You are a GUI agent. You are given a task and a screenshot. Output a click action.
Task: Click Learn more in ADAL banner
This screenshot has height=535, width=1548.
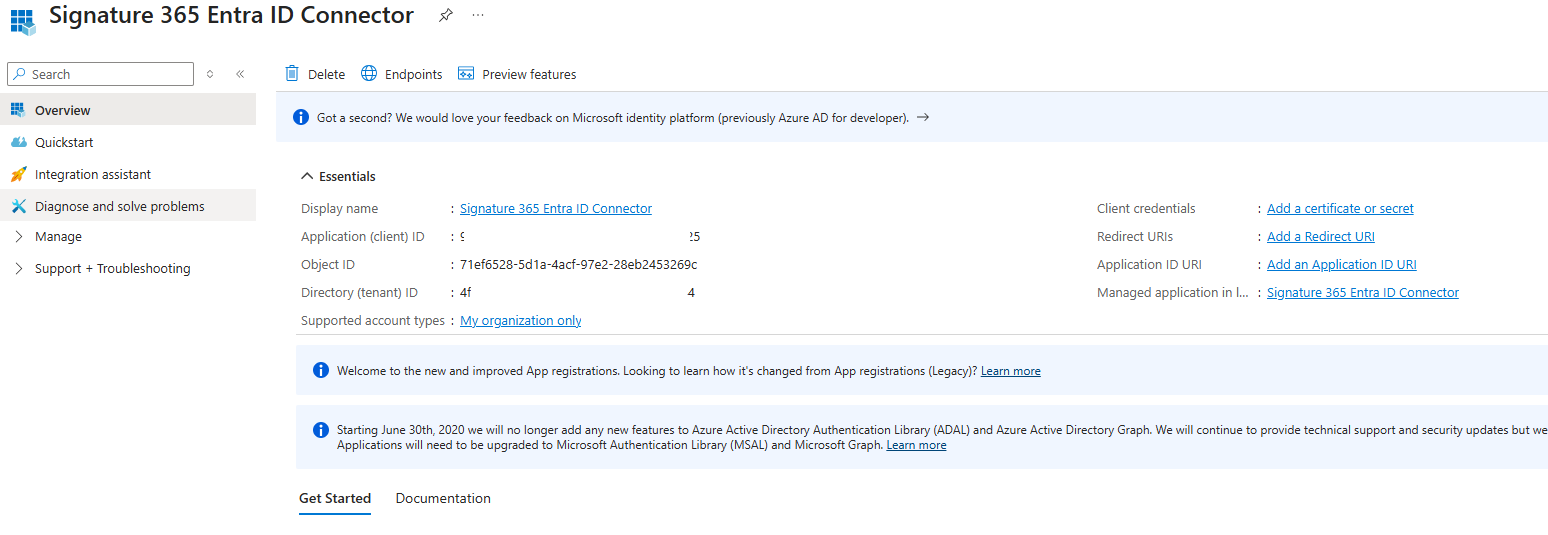[916, 445]
